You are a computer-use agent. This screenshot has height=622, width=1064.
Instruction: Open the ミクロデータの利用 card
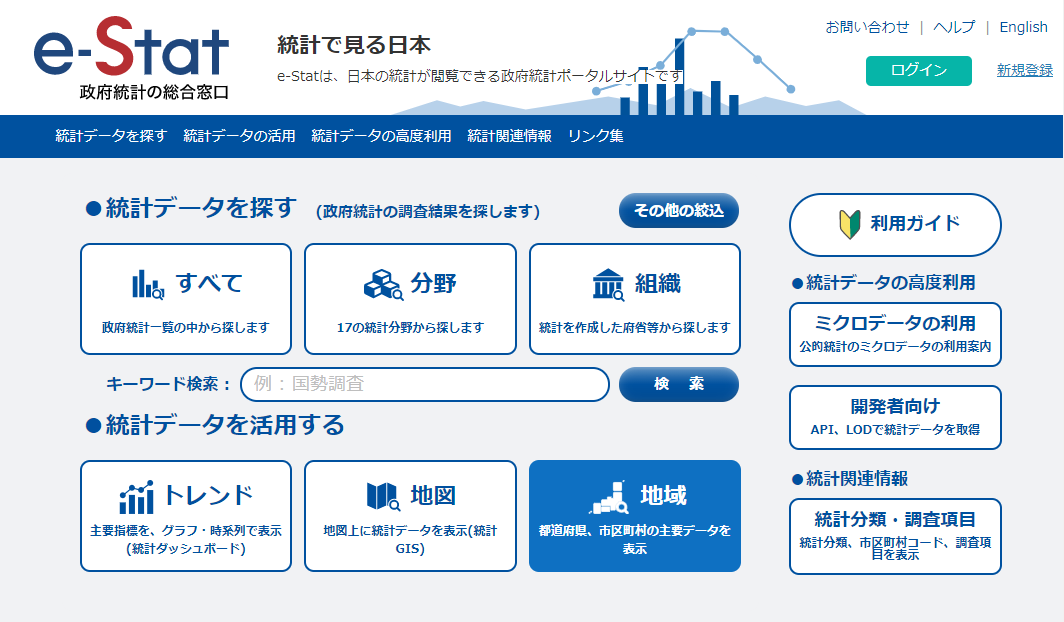(x=895, y=334)
